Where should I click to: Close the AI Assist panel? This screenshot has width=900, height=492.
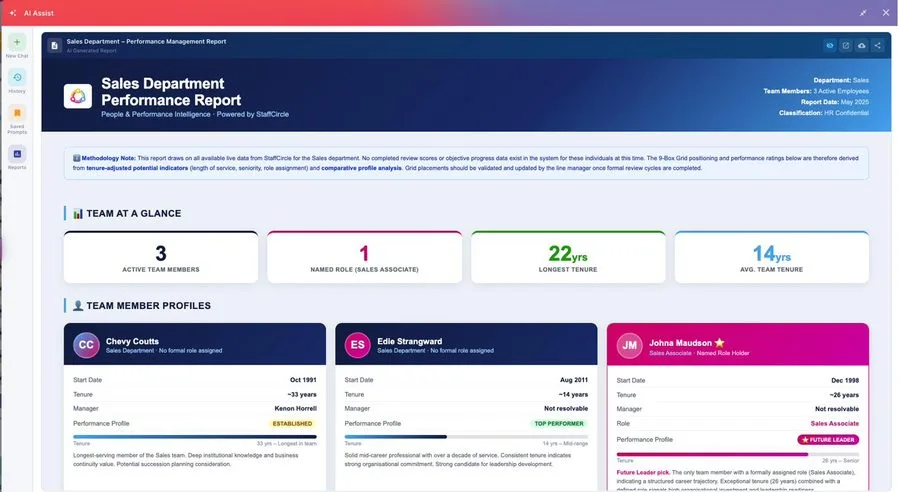(x=886, y=13)
